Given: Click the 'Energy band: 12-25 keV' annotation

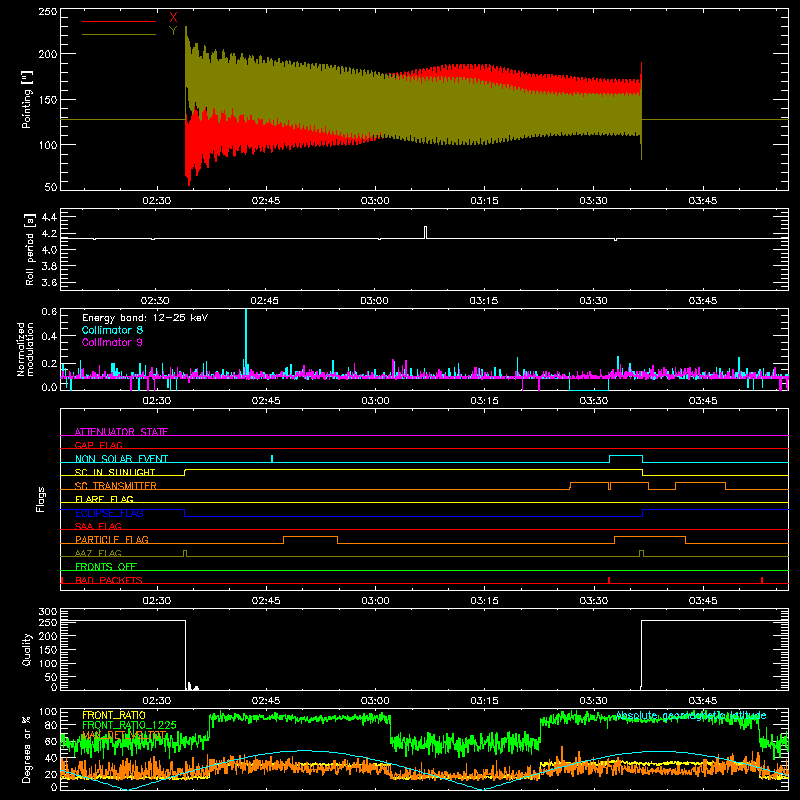Looking at the screenshot, I should (145, 318).
